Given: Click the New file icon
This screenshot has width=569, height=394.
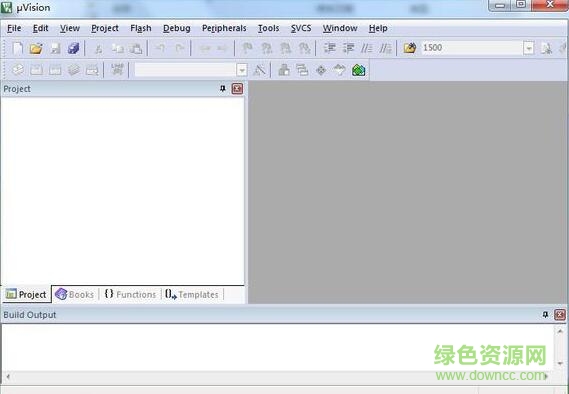Looking at the screenshot, I should 17,48.
